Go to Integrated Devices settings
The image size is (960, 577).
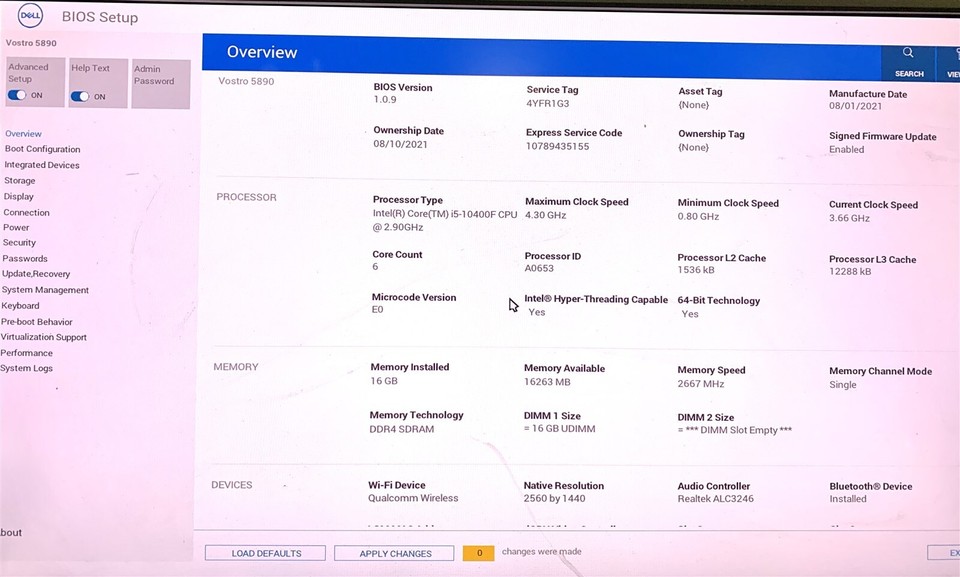42,165
